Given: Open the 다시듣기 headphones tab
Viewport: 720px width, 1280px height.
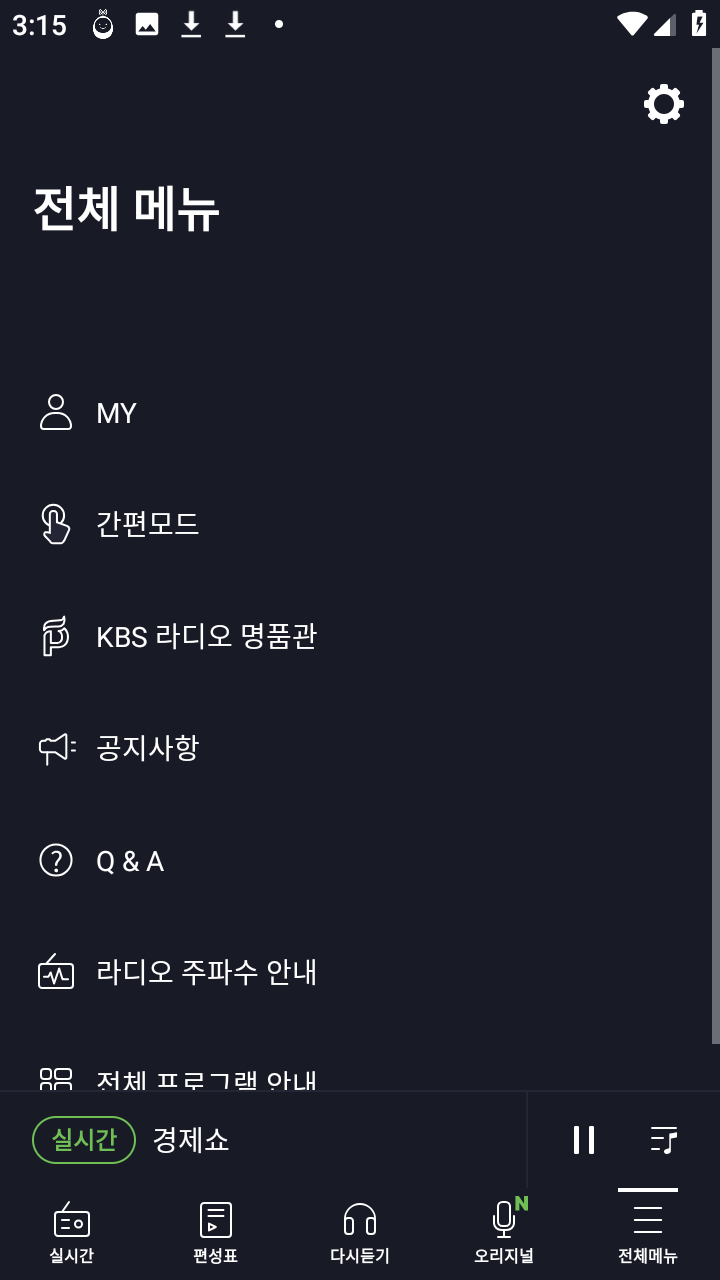Looking at the screenshot, I should pos(360,1232).
